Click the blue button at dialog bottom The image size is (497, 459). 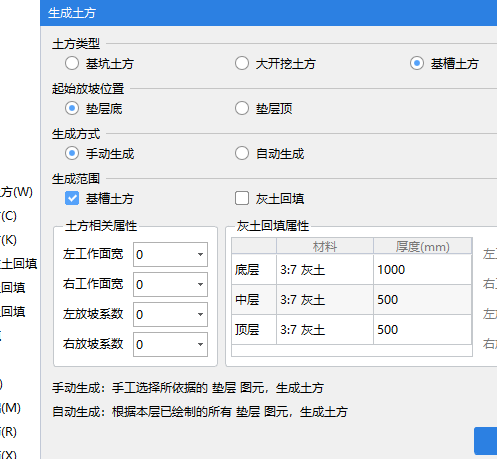(x=486, y=441)
